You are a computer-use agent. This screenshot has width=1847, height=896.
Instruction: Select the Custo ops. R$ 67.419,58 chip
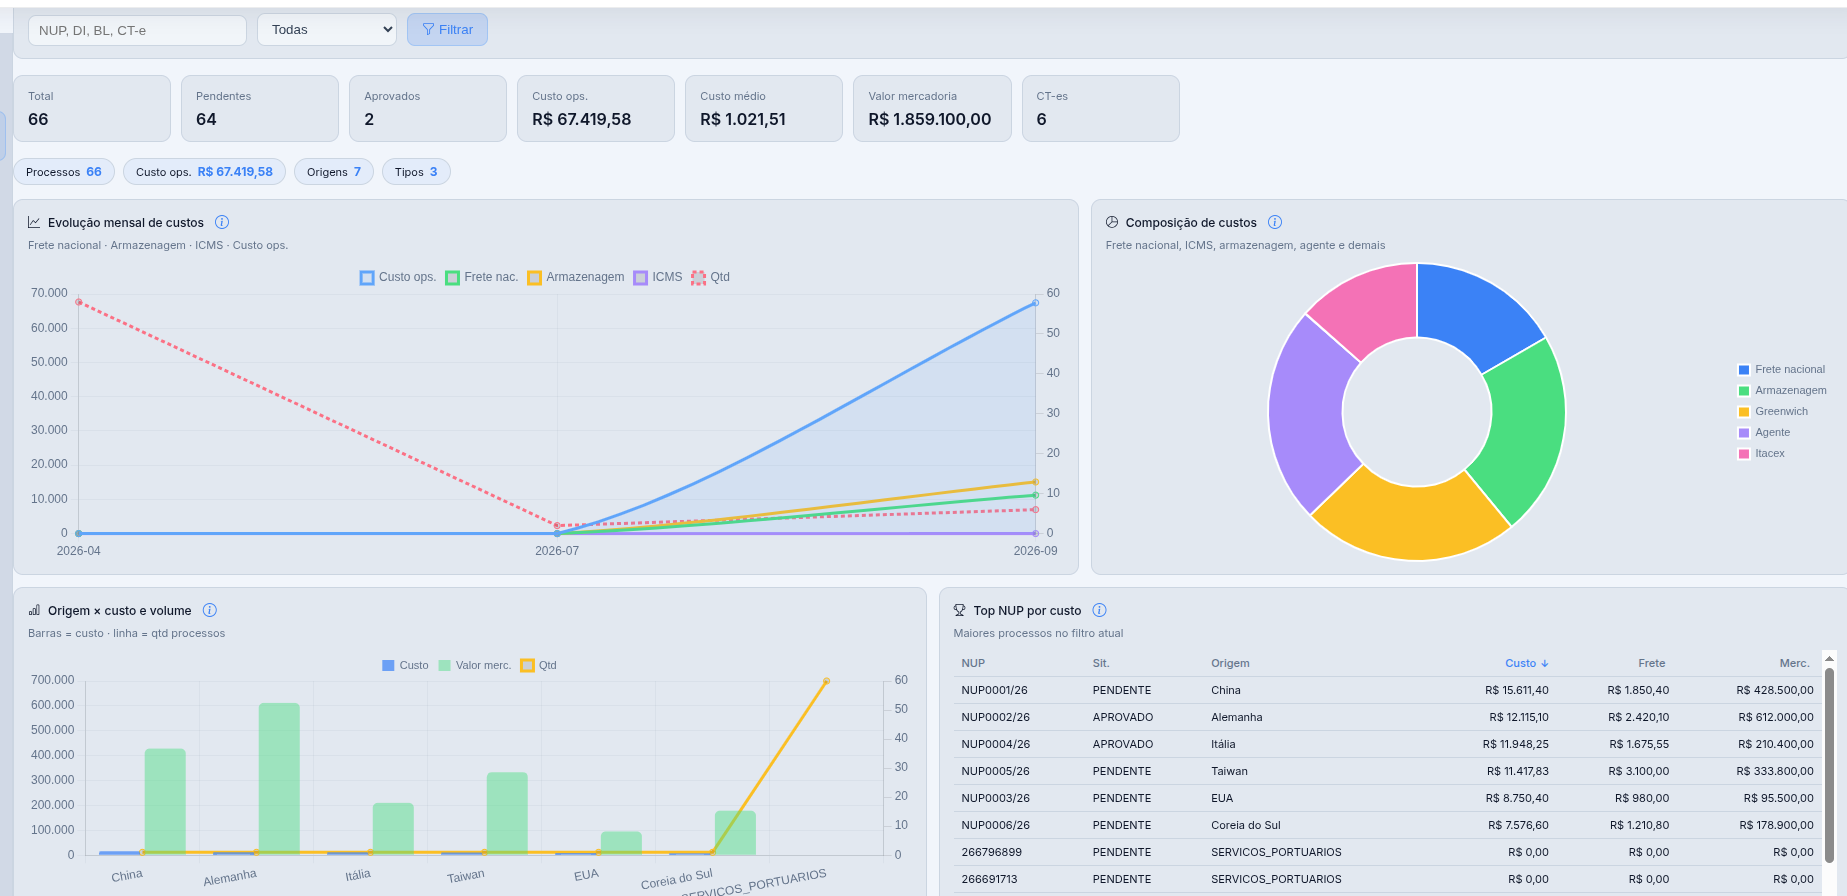tap(204, 172)
